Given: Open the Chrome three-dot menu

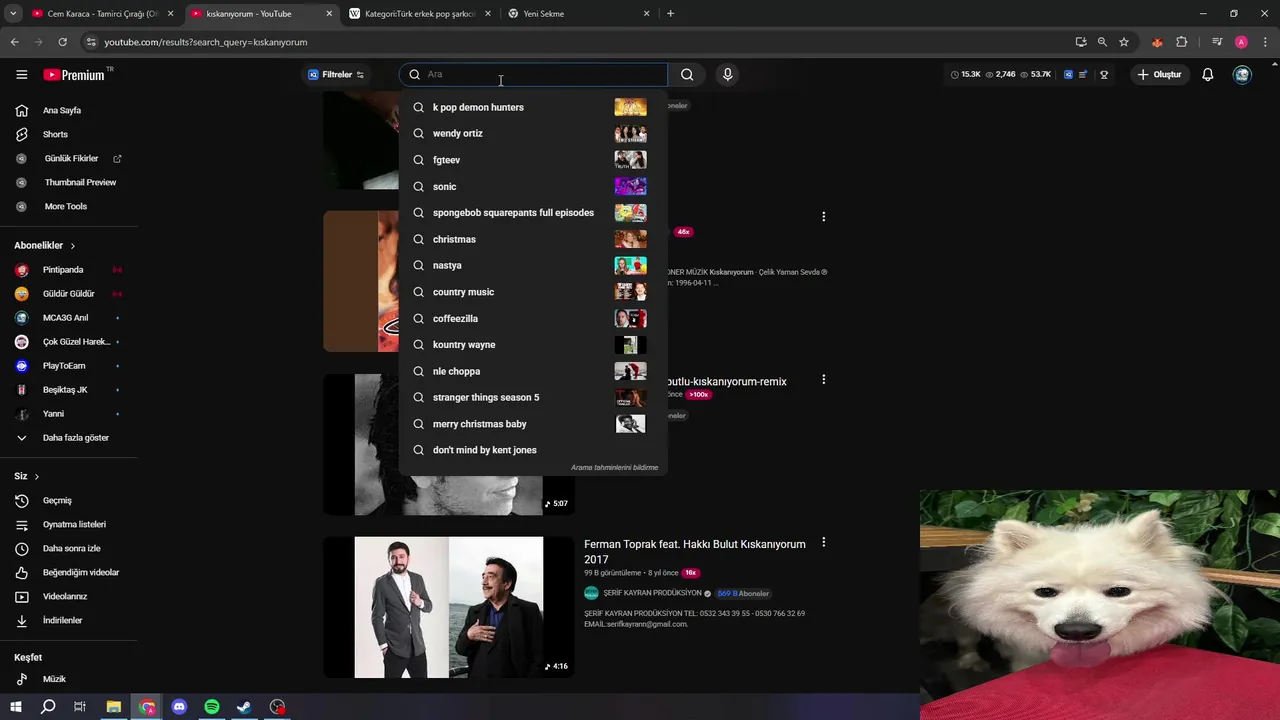Looking at the screenshot, I should (1265, 42).
